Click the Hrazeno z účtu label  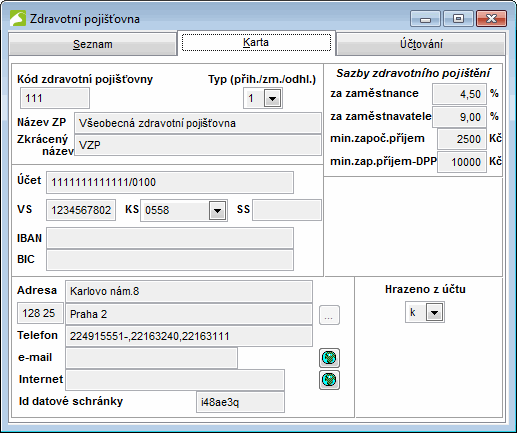[425, 289]
